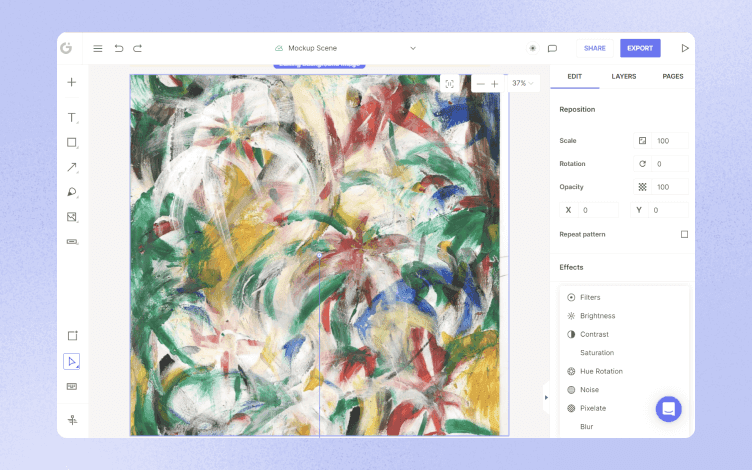This screenshot has width=752, height=470.
Task: Enable the Repeat pattern checkbox
Action: (684, 234)
